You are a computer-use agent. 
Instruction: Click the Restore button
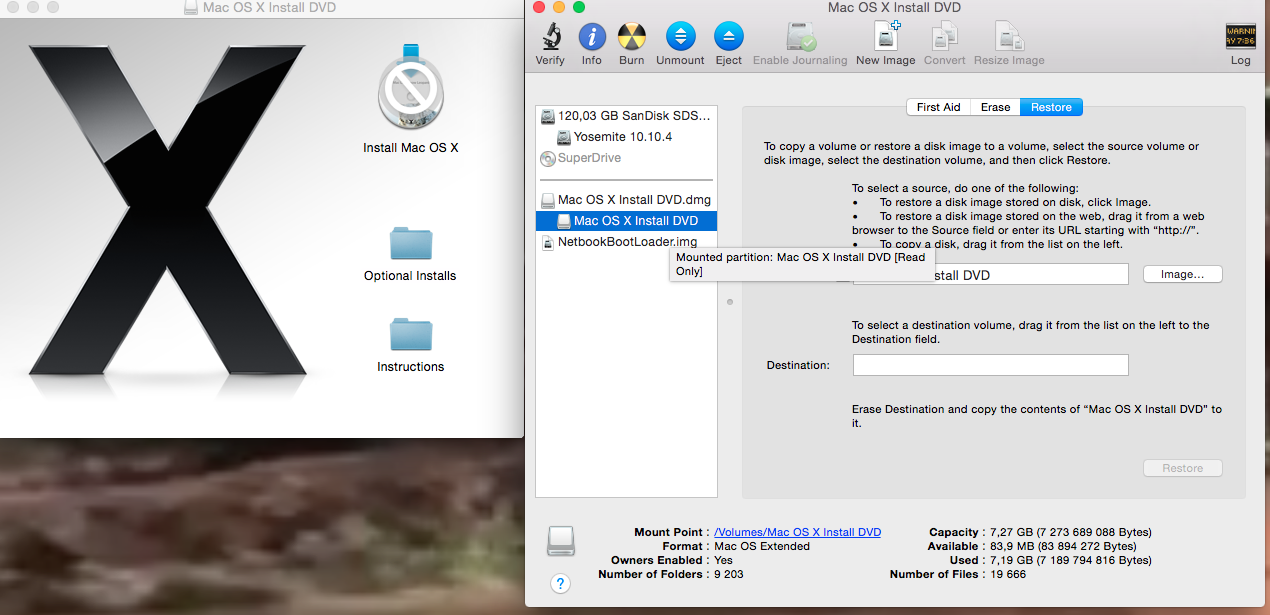(x=1182, y=468)
